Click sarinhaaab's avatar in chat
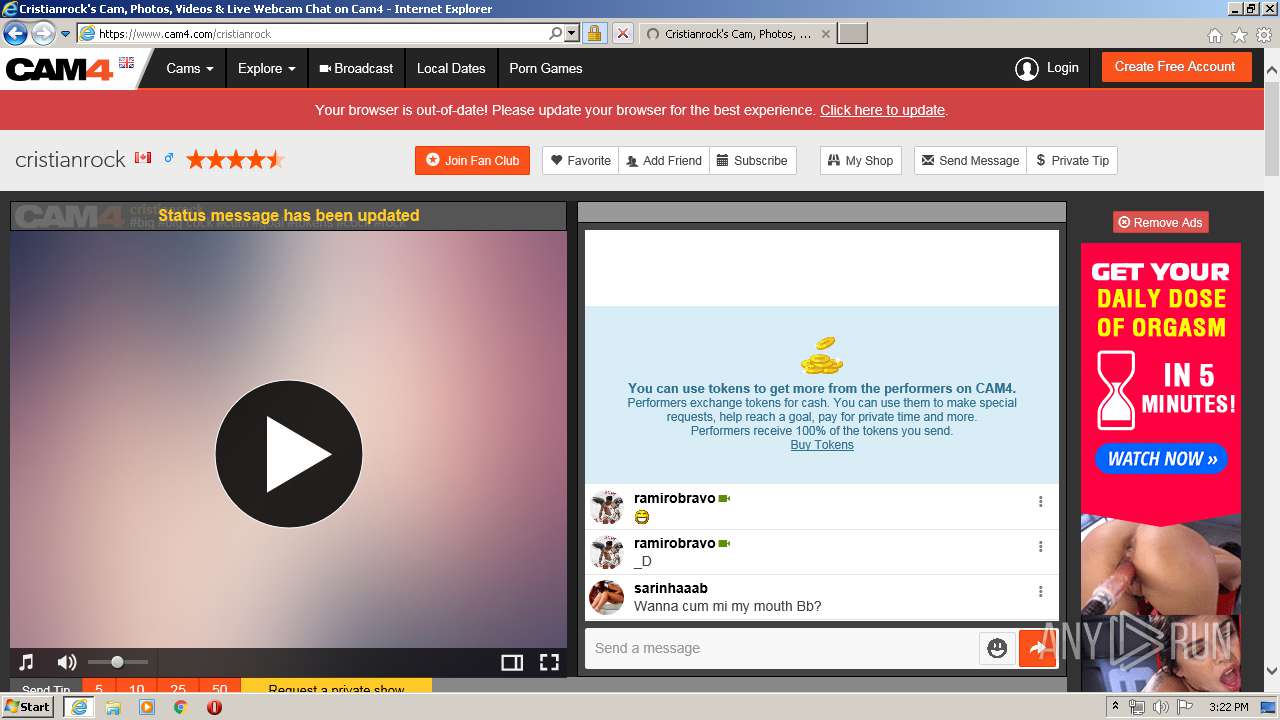The height and width of the screenshot is (720, 1280). coord(607,597)
